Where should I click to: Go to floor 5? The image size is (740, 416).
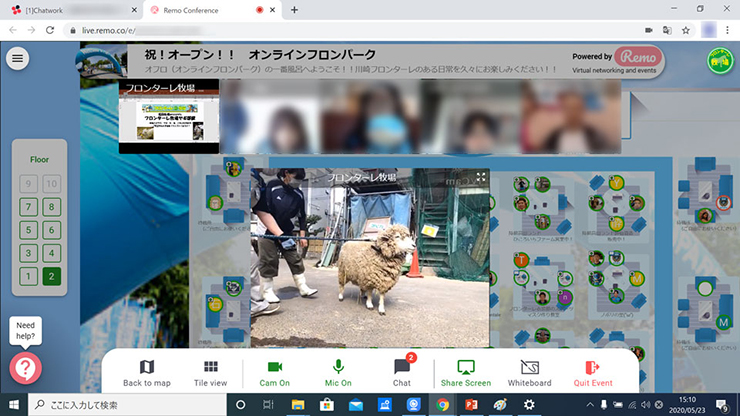point(28,230)
